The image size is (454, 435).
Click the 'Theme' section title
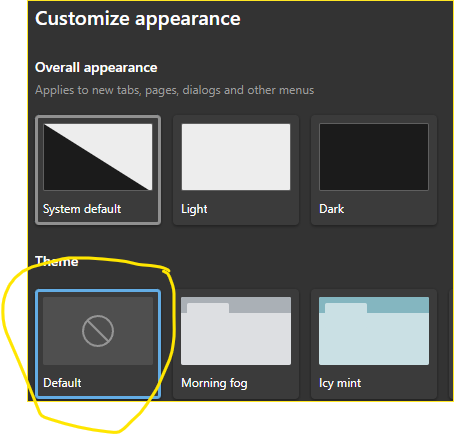pos(57,261)
